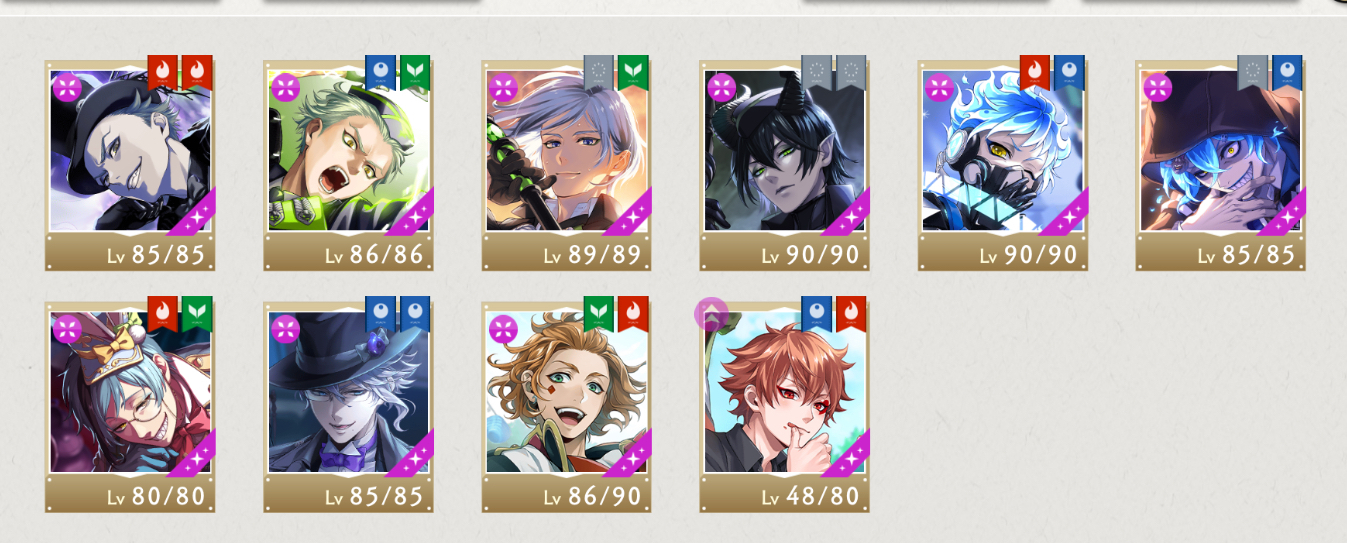1347x543 pixels.
Task: Click the Lv 86/90 level label
Action: 592,497
